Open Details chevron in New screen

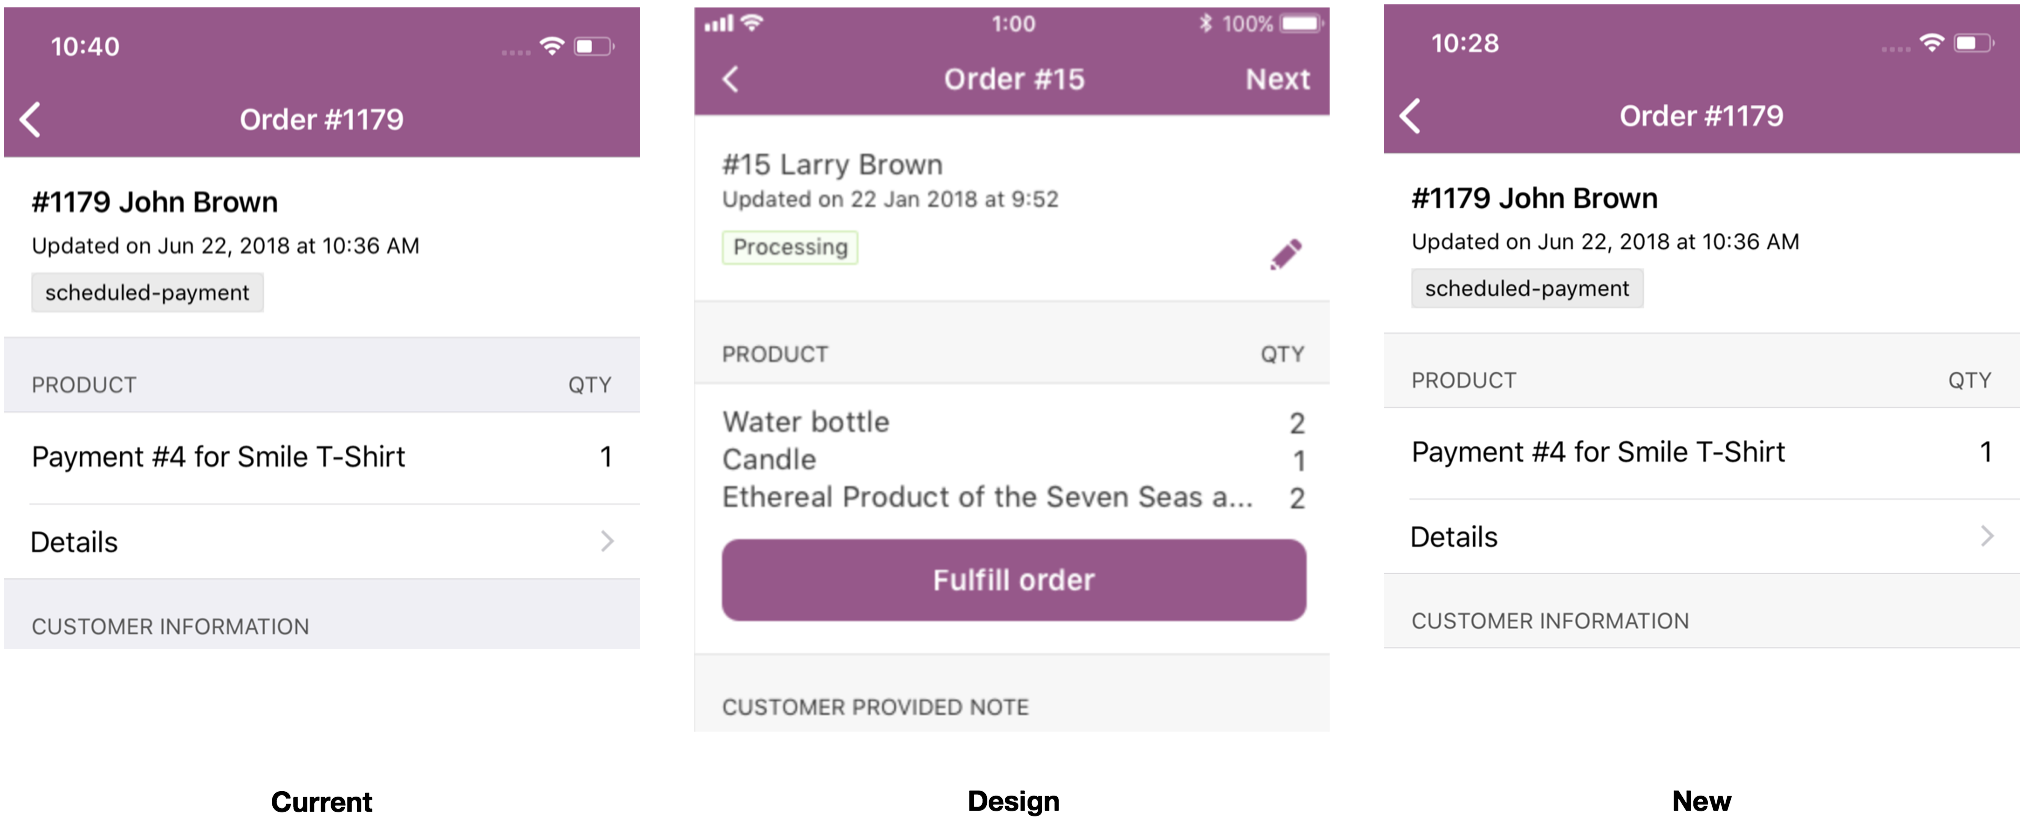coord(1987,536)
